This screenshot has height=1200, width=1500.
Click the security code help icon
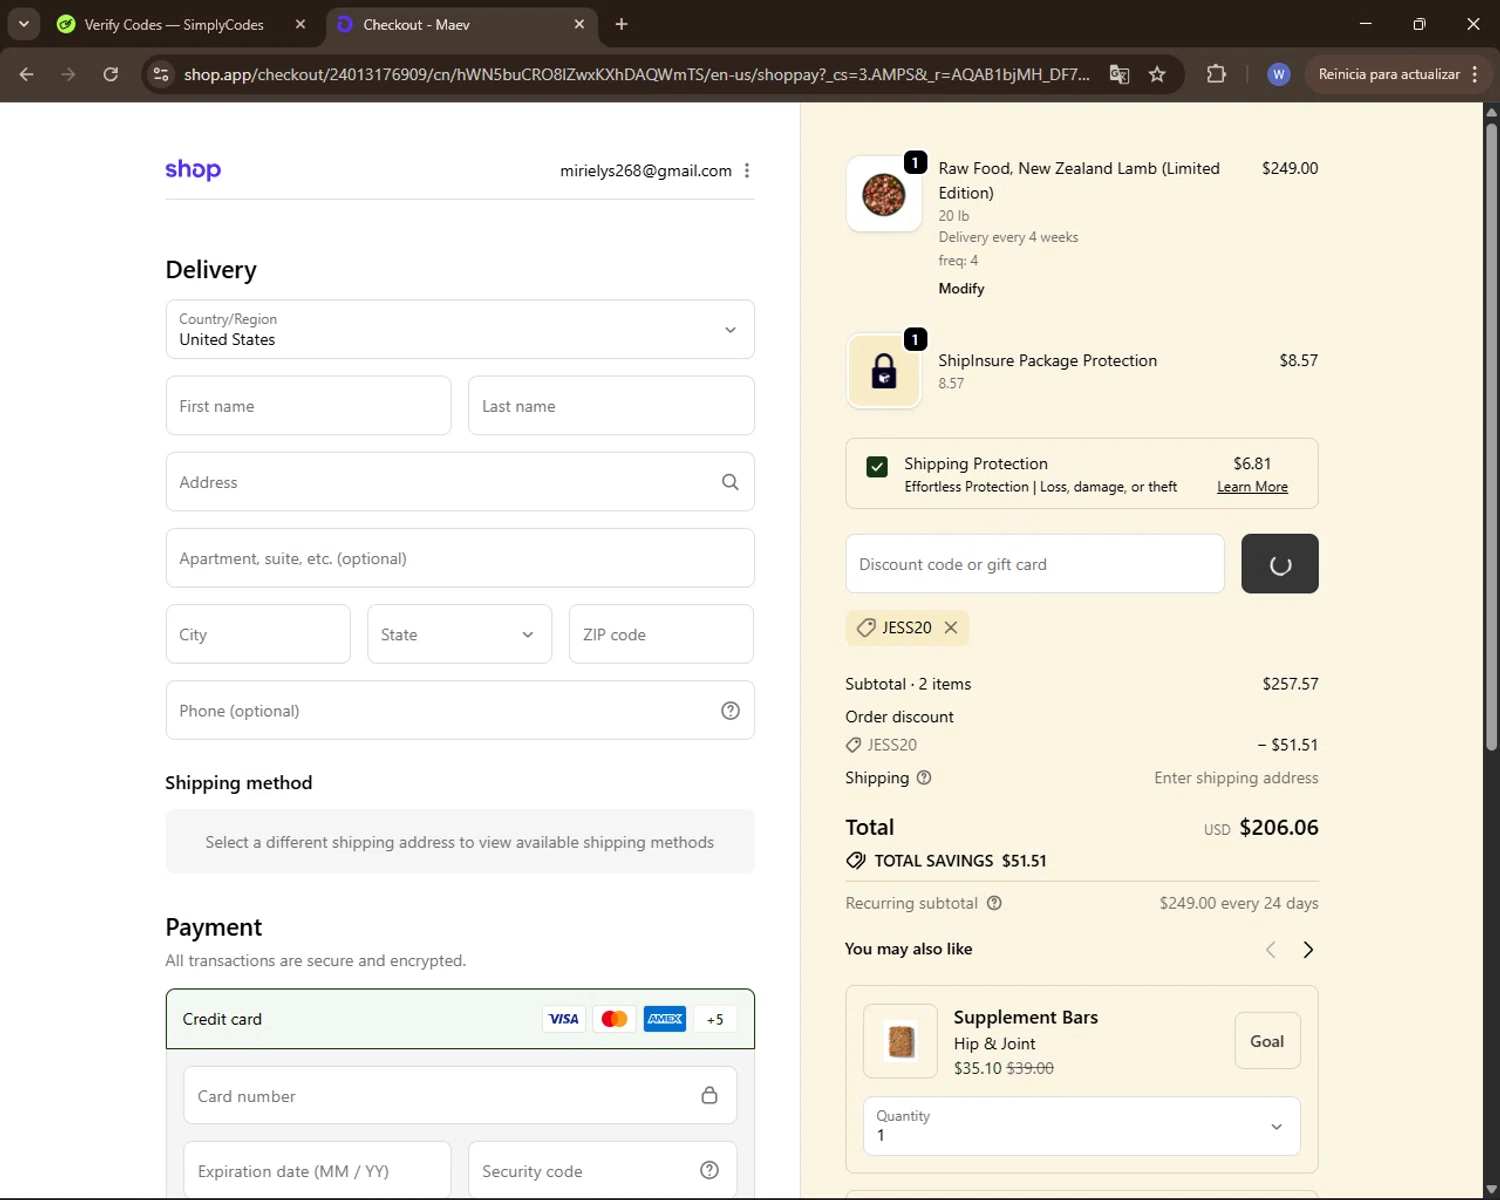point(709,1170)
